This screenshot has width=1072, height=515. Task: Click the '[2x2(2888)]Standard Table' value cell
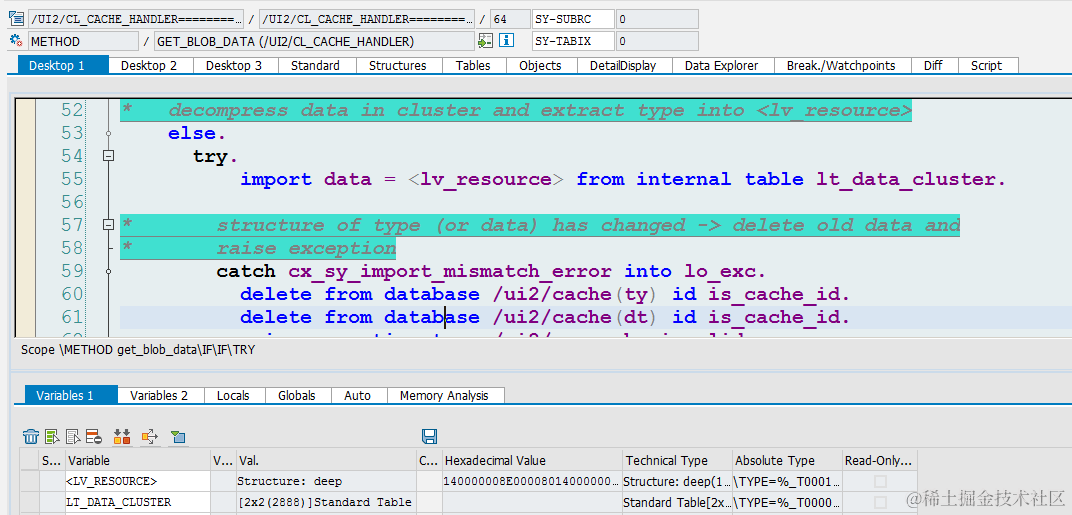click(x=326, y=503)
